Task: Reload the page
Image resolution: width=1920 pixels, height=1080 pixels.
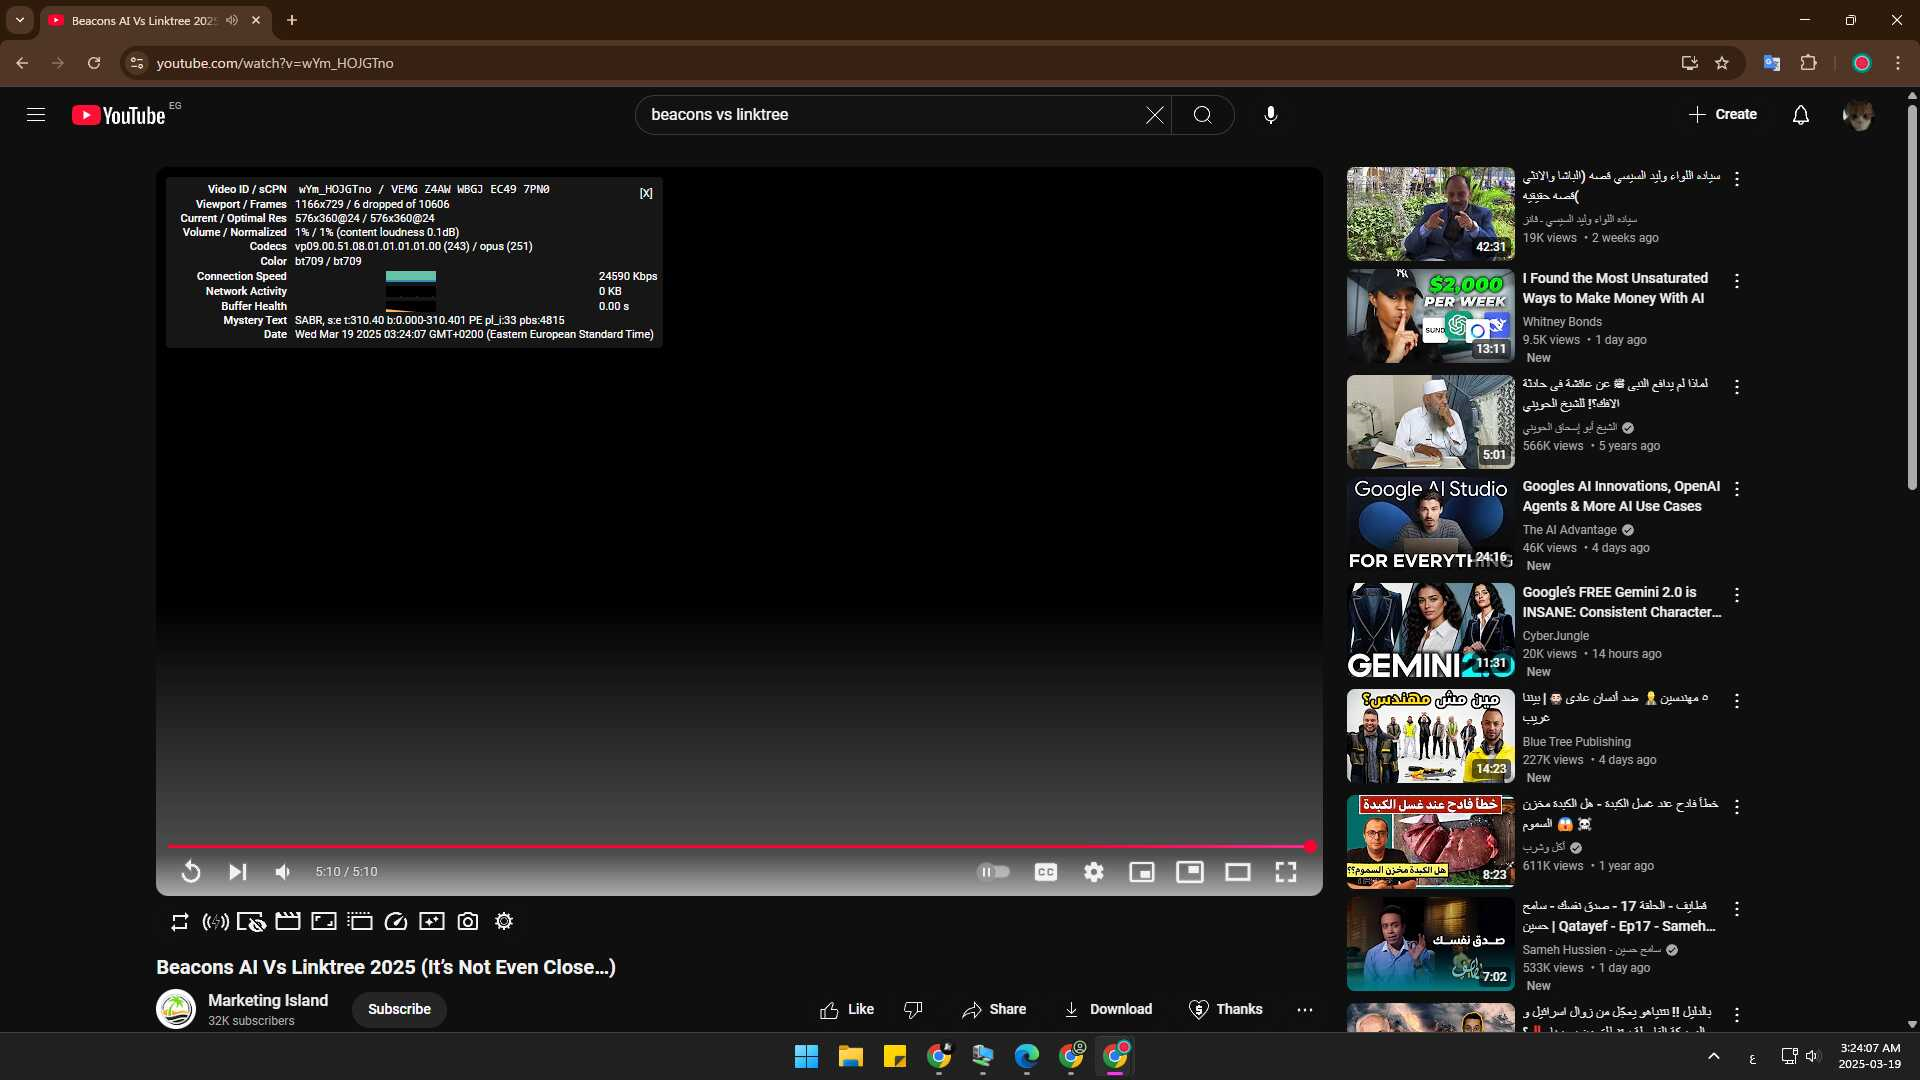Action: (x=94, y=63)
